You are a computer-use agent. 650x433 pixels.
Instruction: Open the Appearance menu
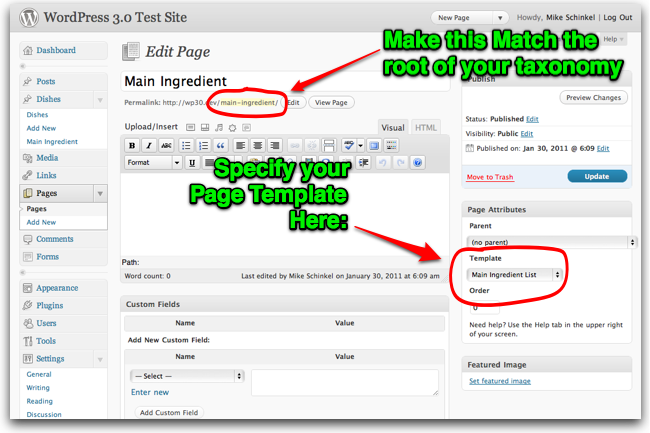(x=57, y=288)
